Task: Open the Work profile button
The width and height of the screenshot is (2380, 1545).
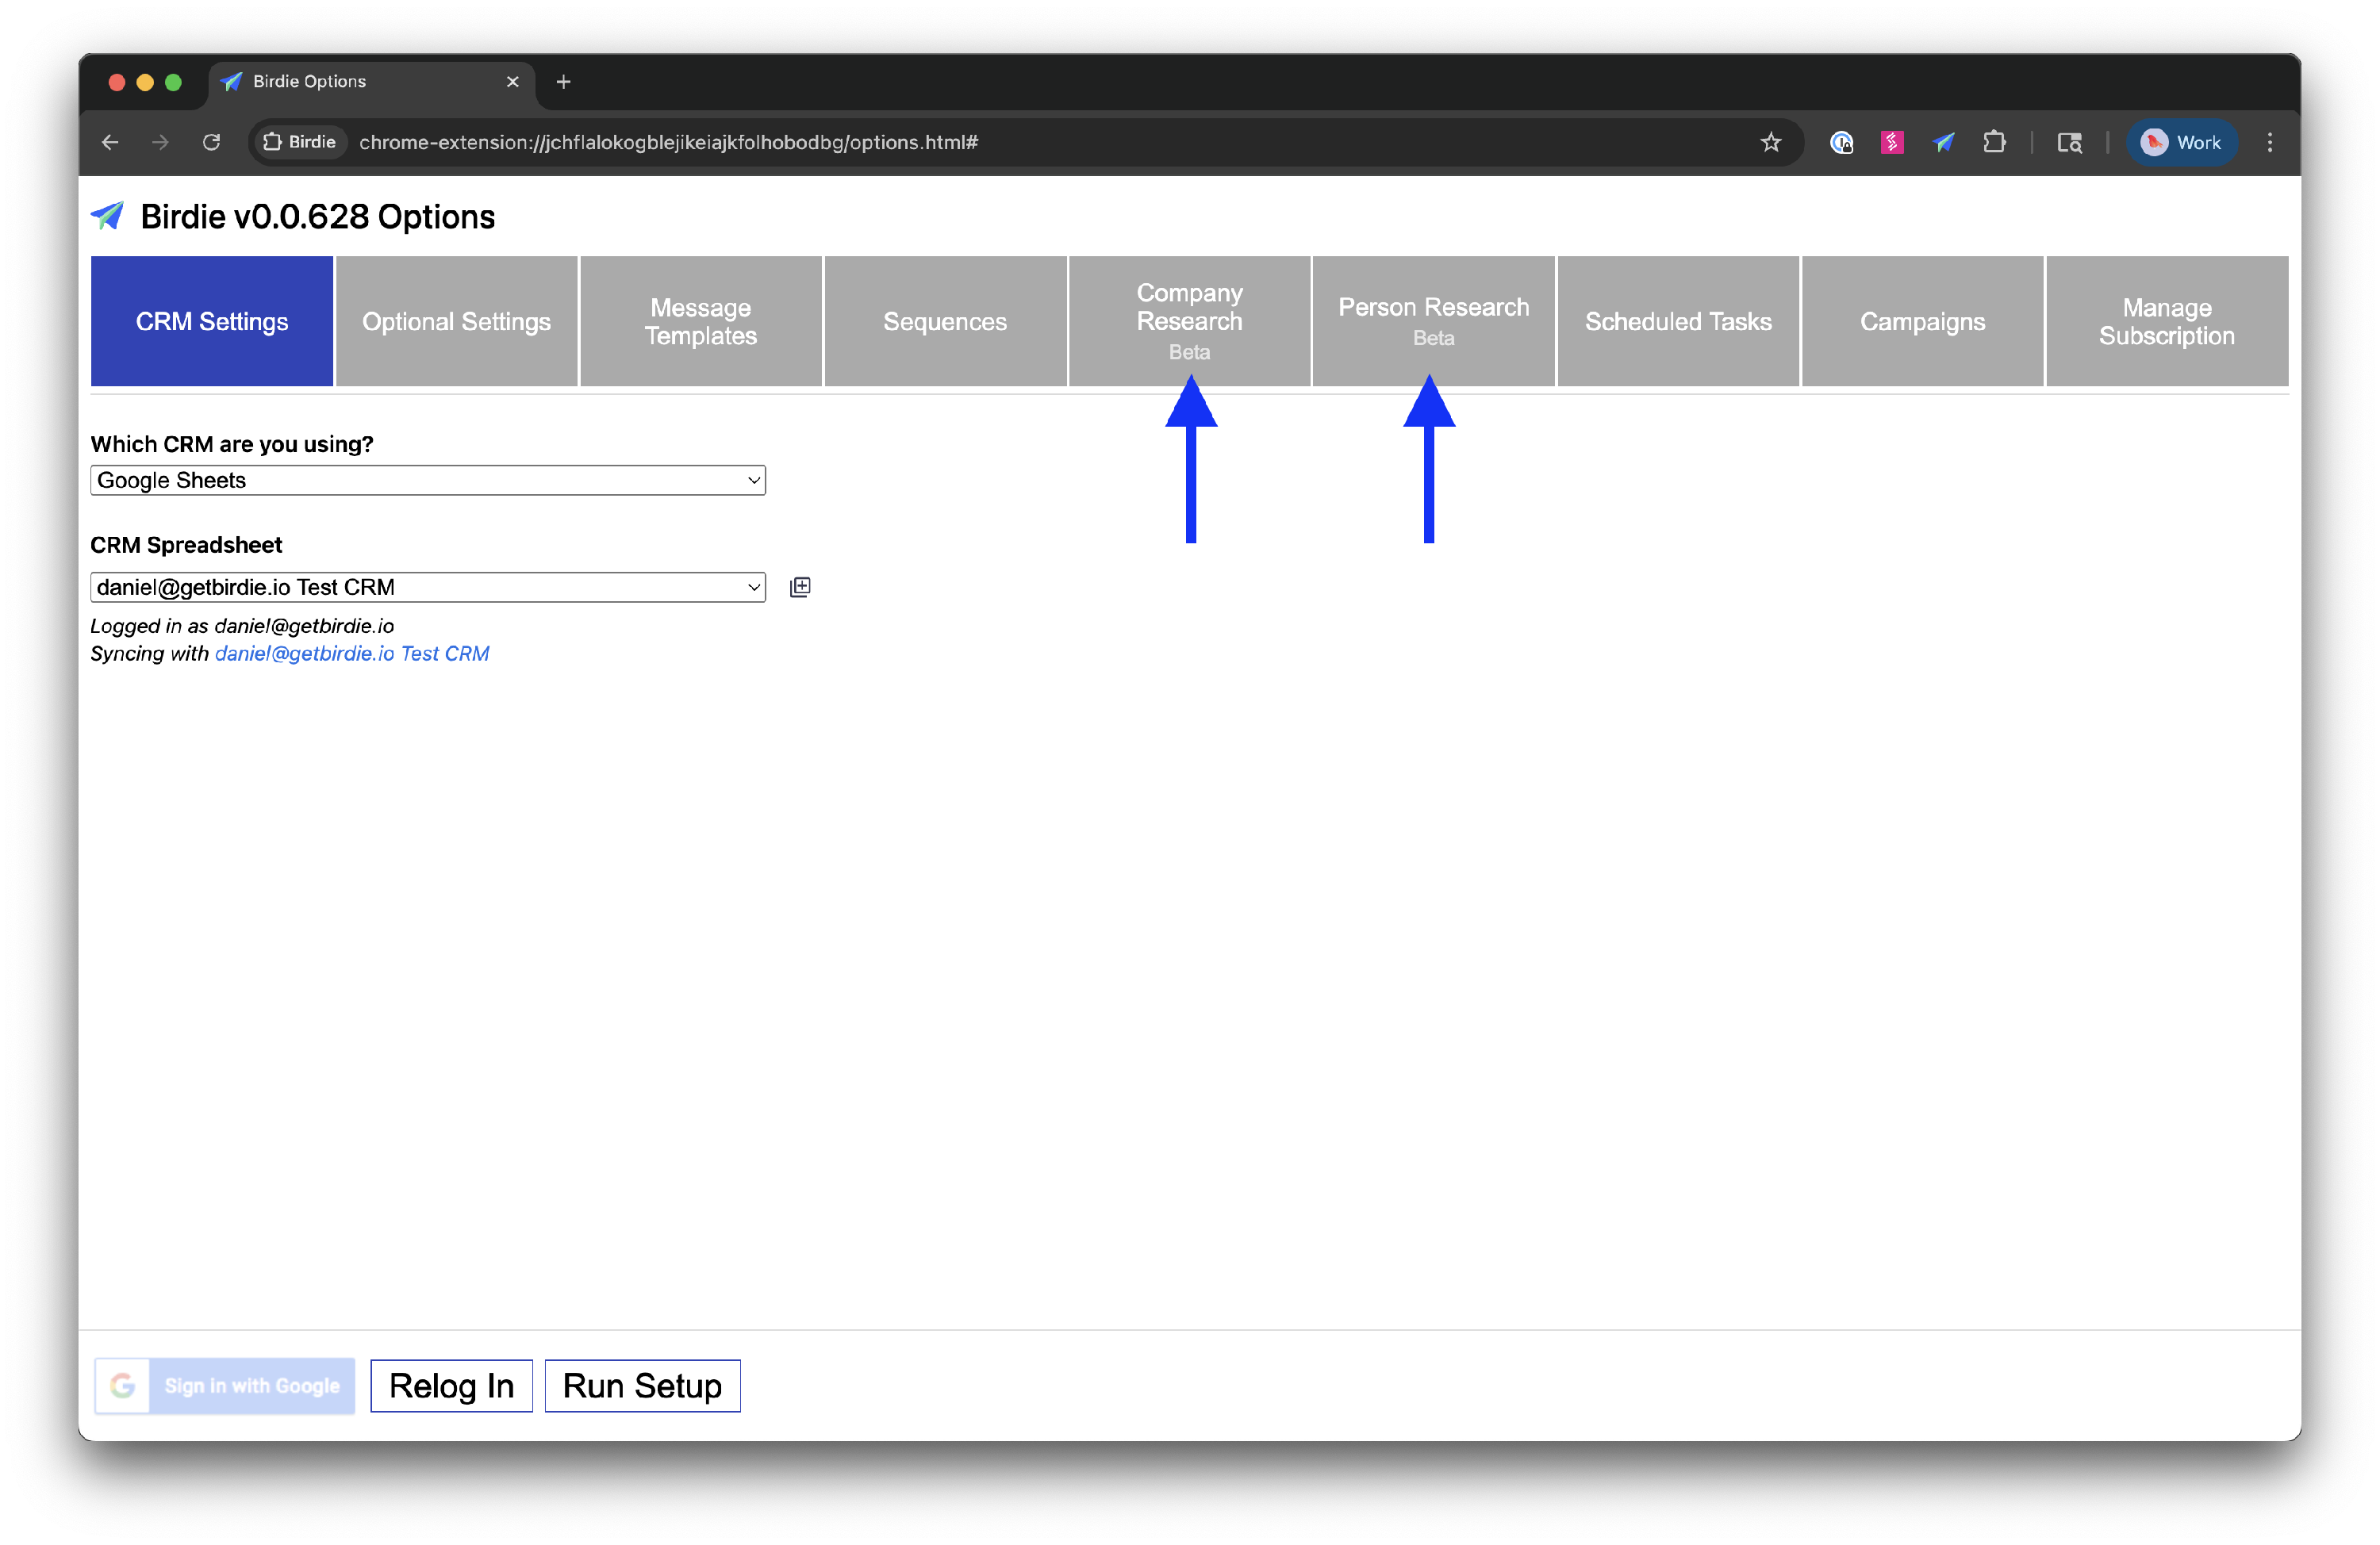Action: coord(2182,142)
